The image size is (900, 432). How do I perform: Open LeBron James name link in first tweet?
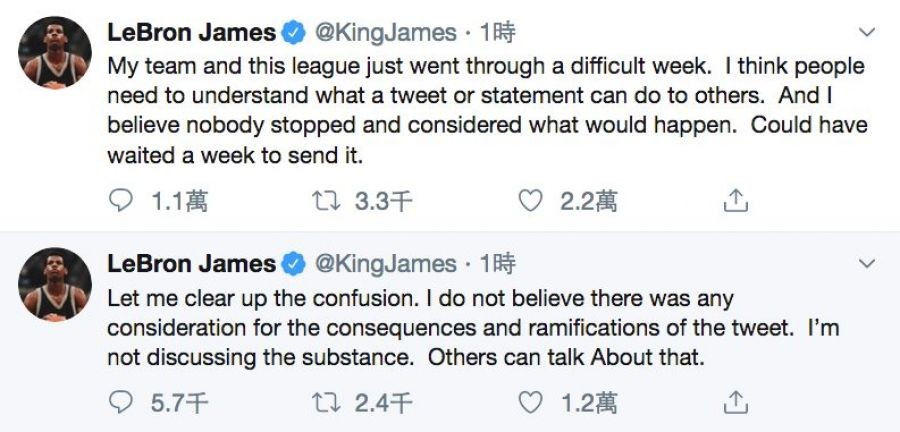191,33
